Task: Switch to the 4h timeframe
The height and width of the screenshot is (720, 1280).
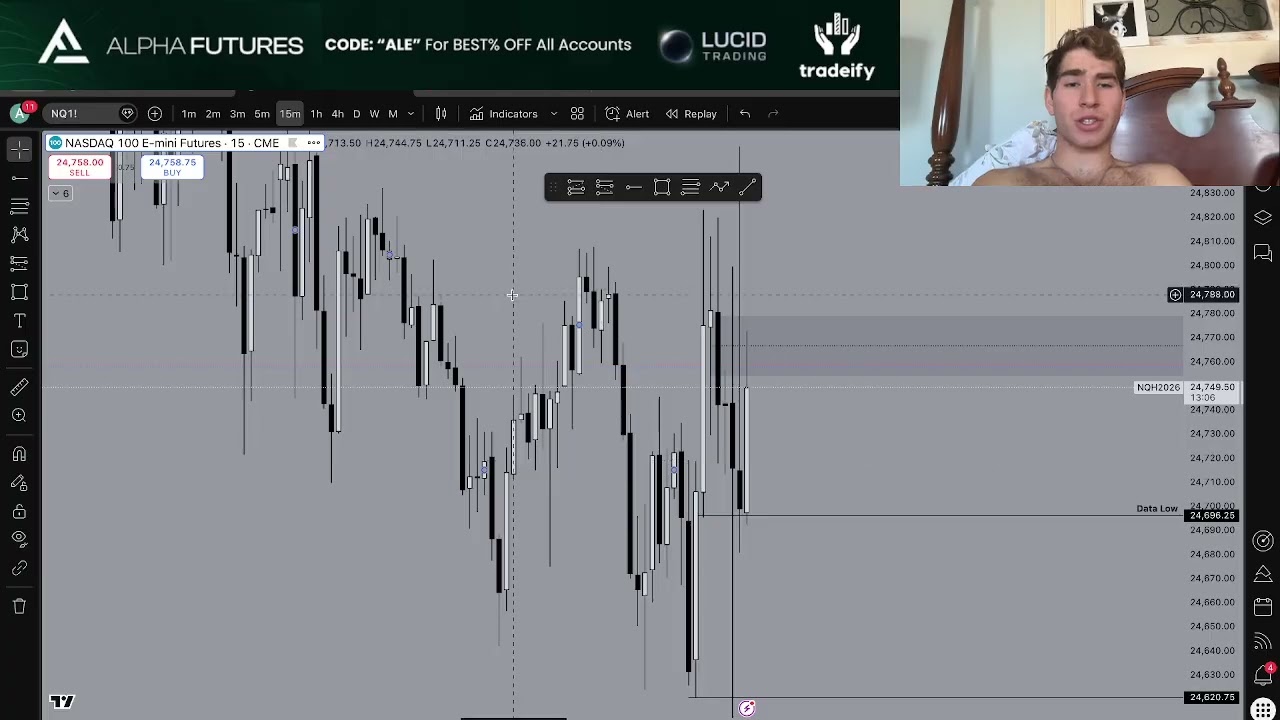Action: click(x=338, y=114)
